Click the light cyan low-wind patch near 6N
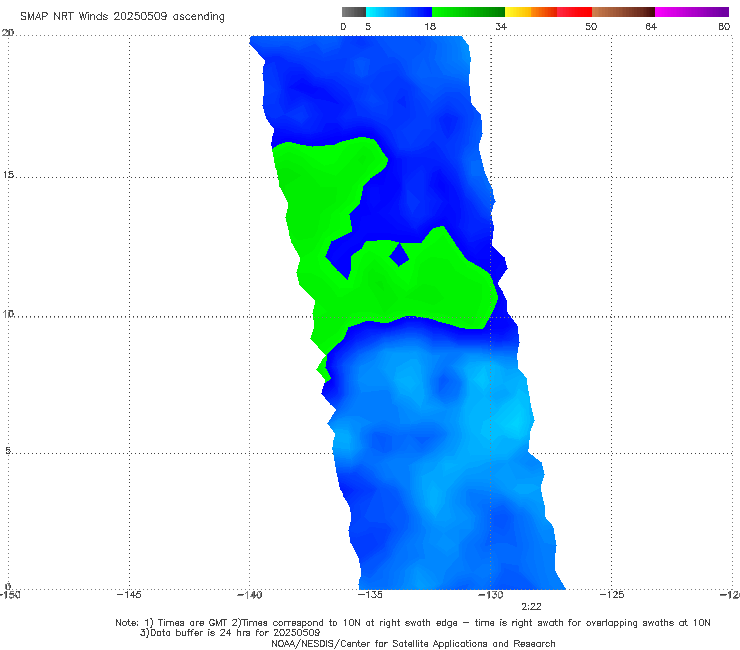 (x=517, y=420)
